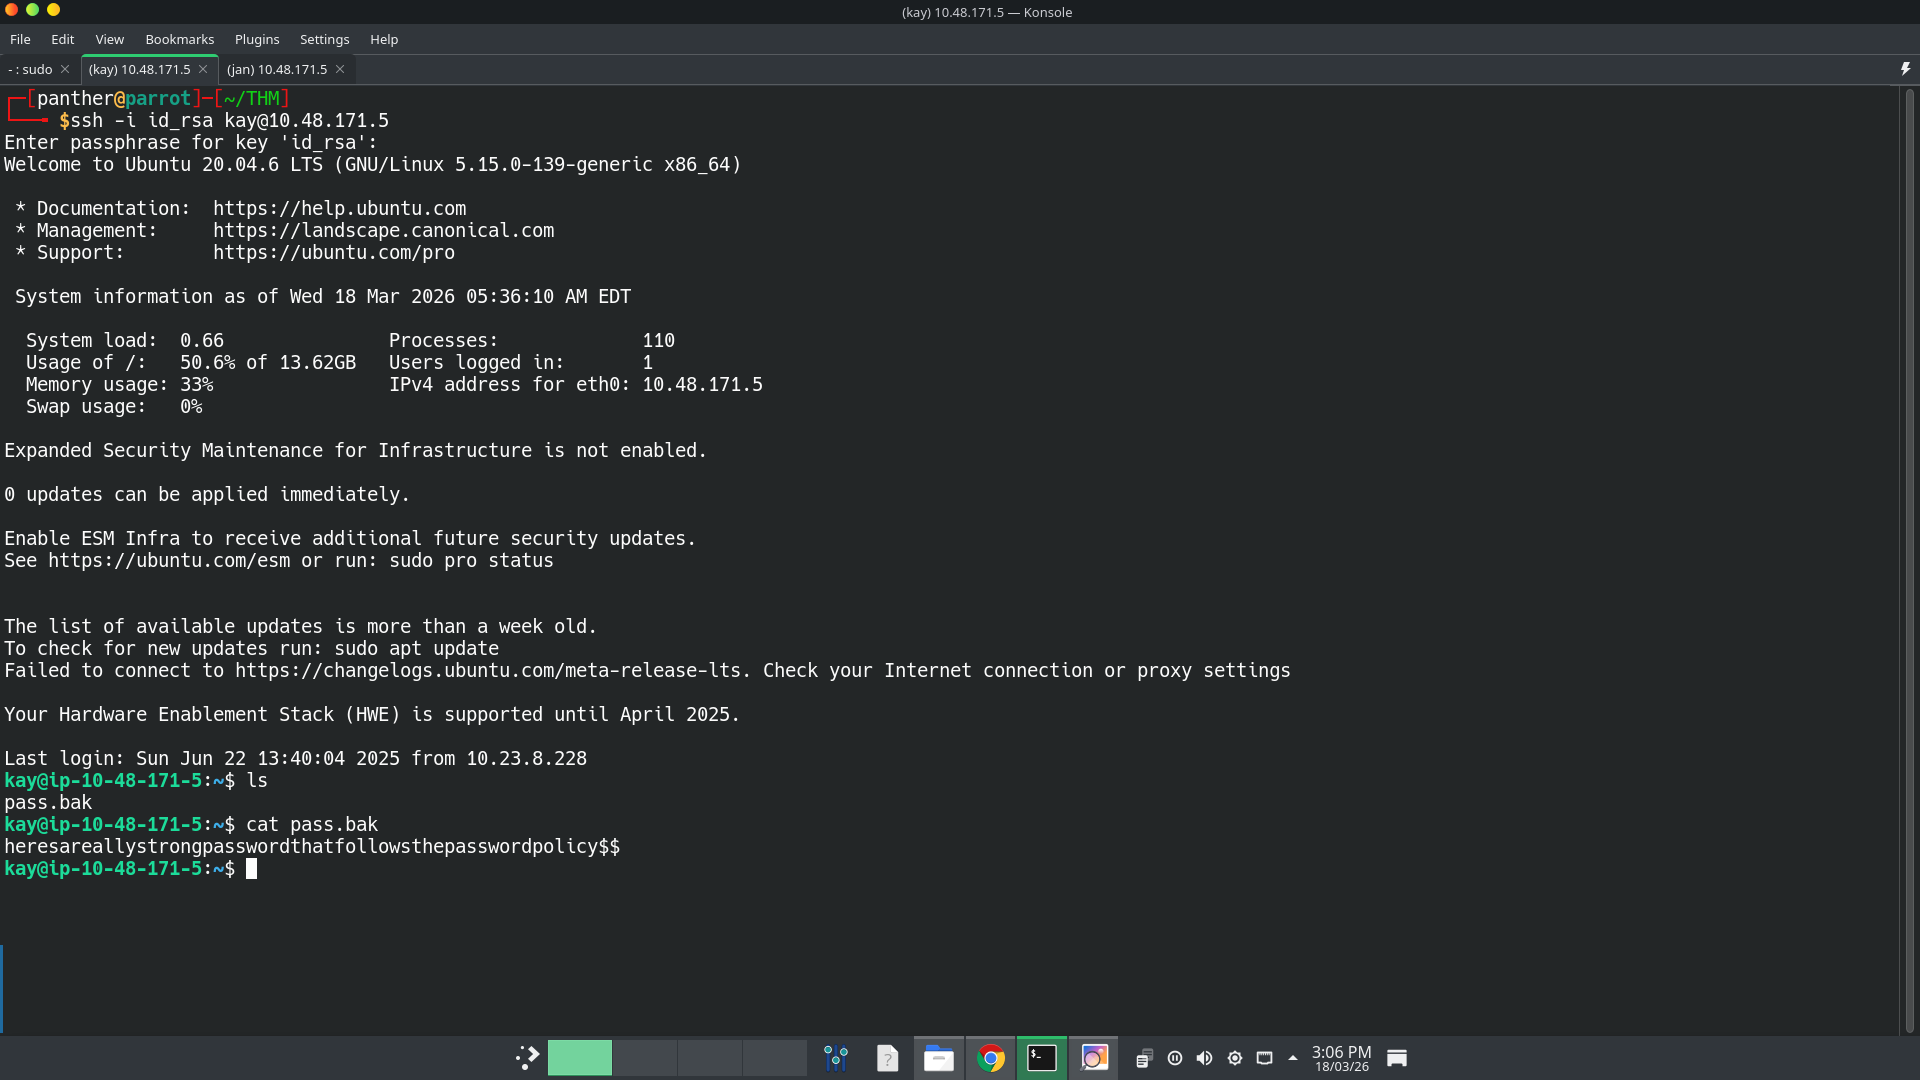Open the KDE application launcher
Screen dimensions: 1920x1080
pos(527,1058)
